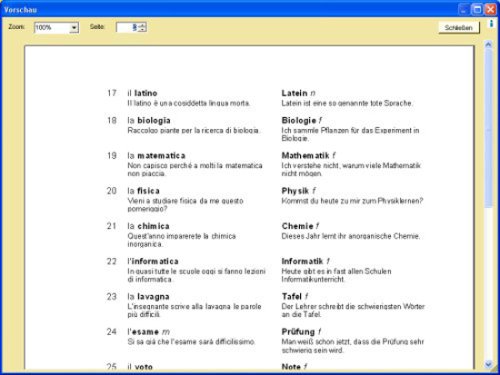Click the German word 'Mathematik'
Image resolution: width=500 pixels, height=375 pixels.
pos(305,156)
